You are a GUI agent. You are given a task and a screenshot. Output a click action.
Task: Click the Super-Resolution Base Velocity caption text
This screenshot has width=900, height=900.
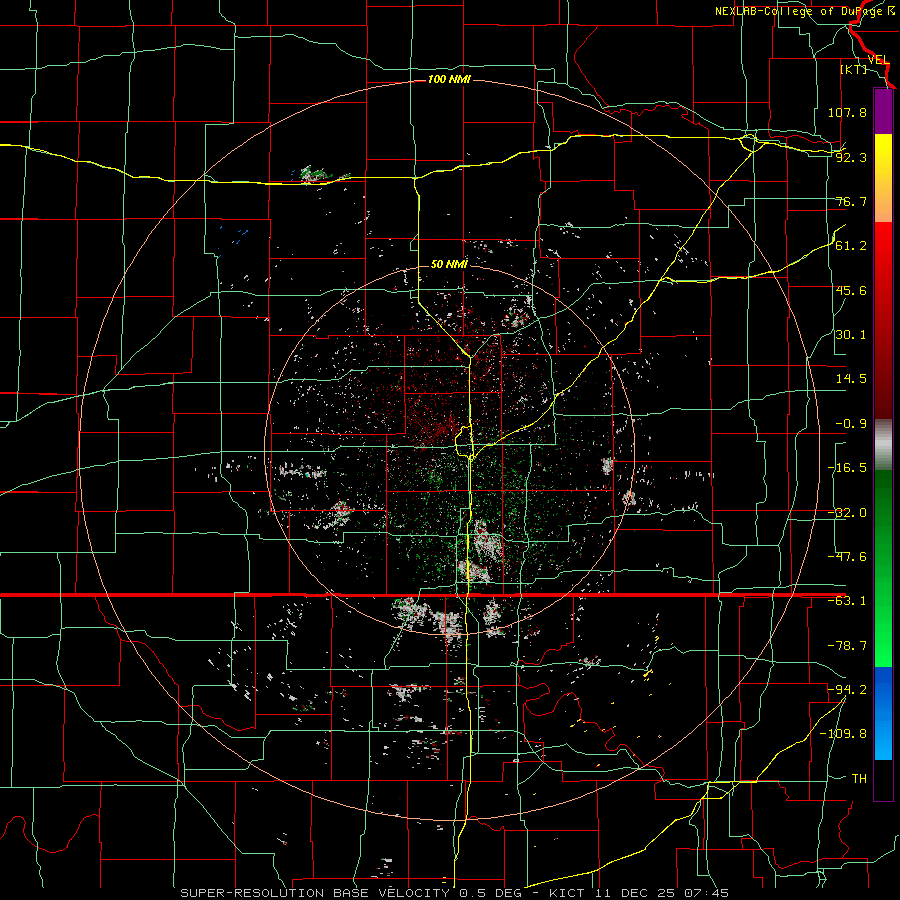[x=455, y=893]
